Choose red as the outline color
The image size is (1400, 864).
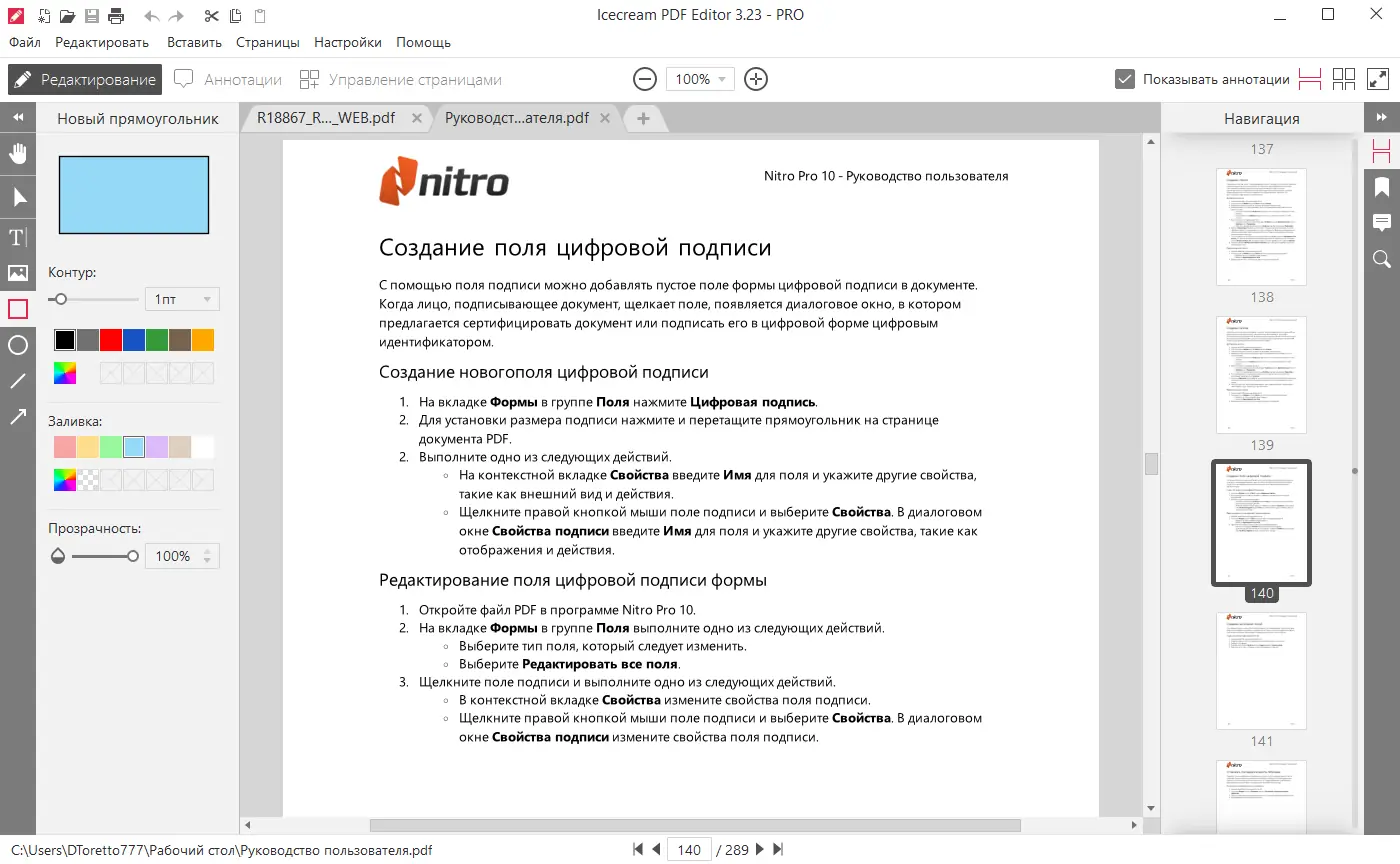pos(110,339)
